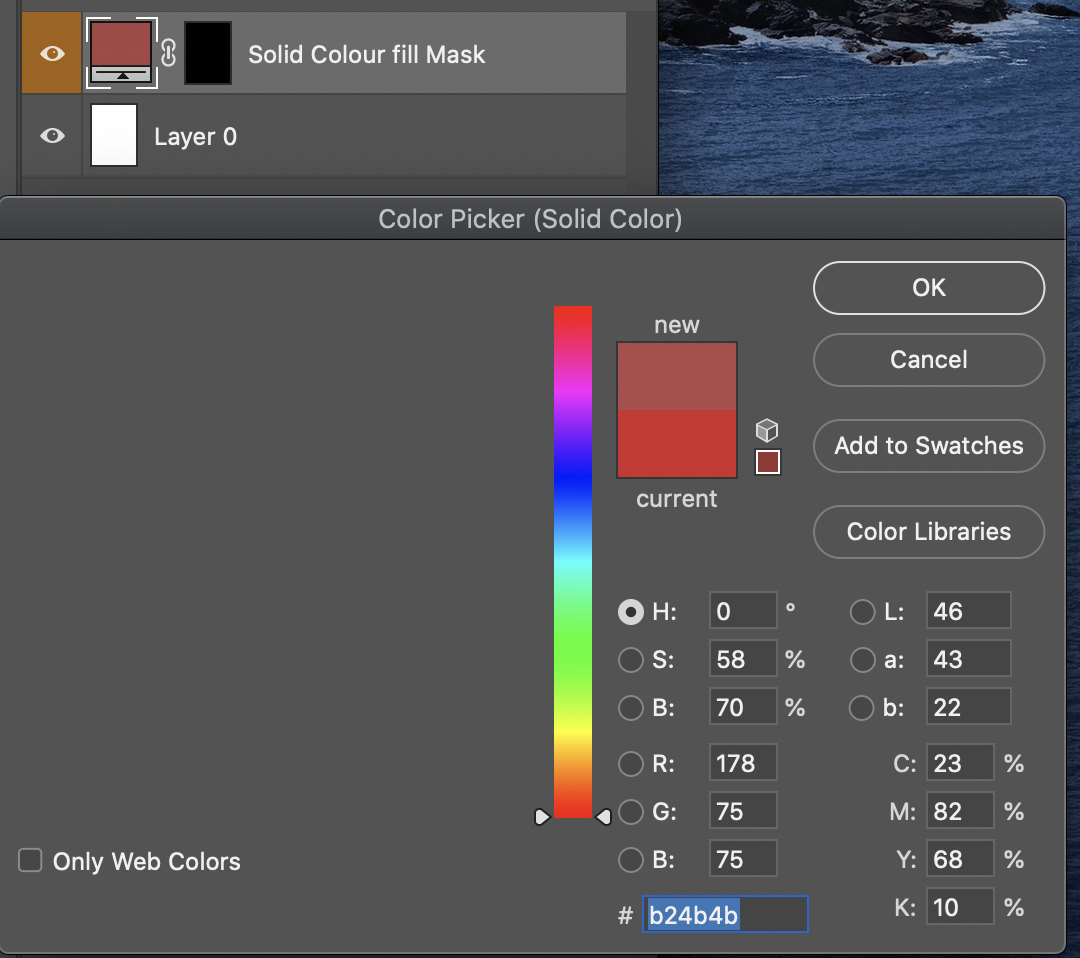Image resolution: width=1080 pixels, height=958 pixels.
Task: Click the link icon between fill and mask
Action: 168,52
